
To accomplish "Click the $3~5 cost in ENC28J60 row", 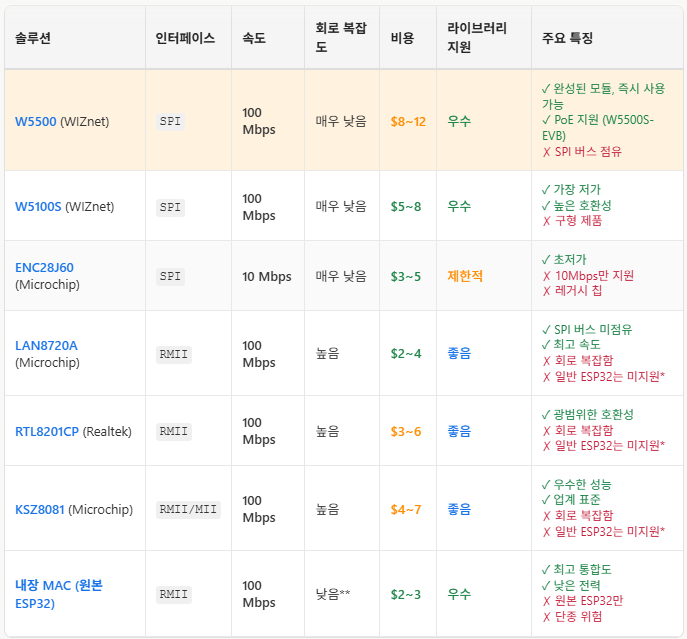I will 406,276.
